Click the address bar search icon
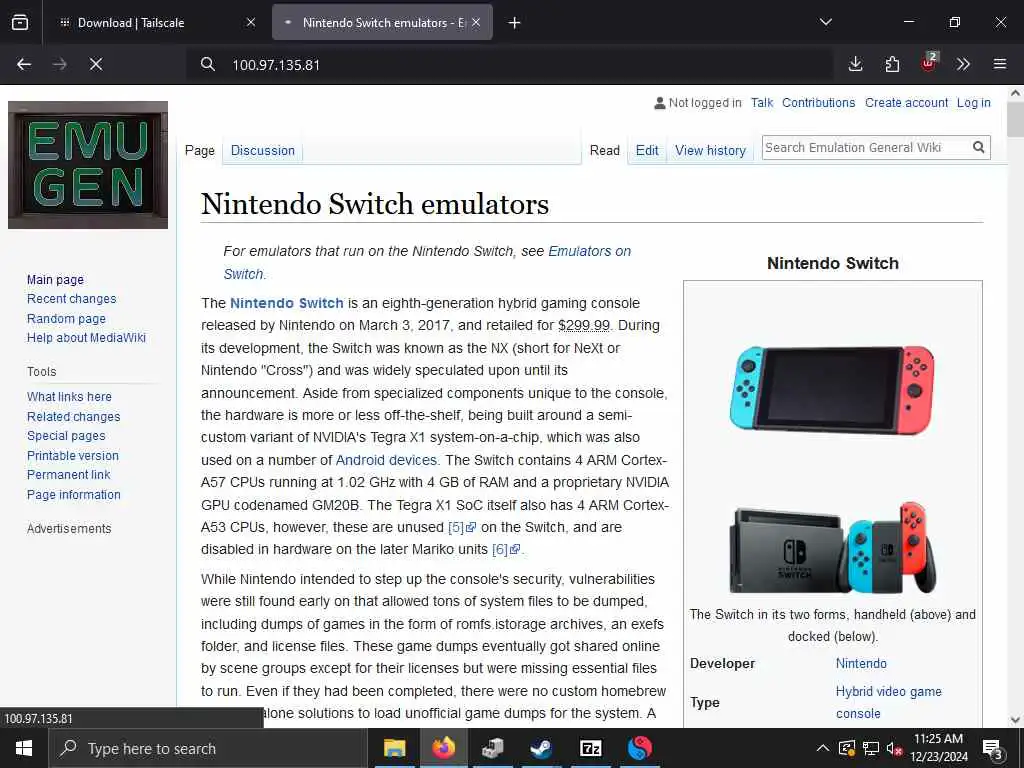Image resolution: width=1024 pixels, height=768 pixels. tap(208, 64)
